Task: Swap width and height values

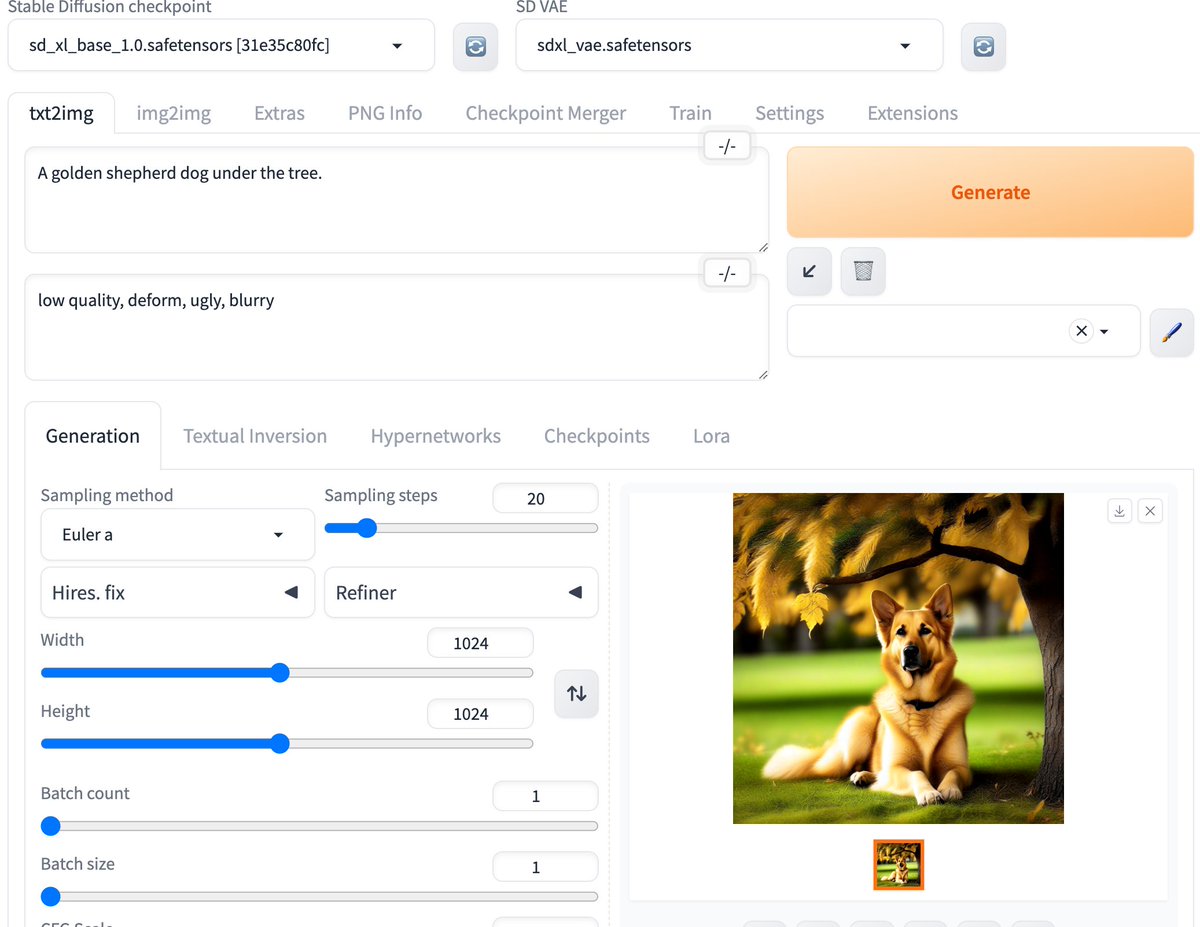Action: point(576,693)
